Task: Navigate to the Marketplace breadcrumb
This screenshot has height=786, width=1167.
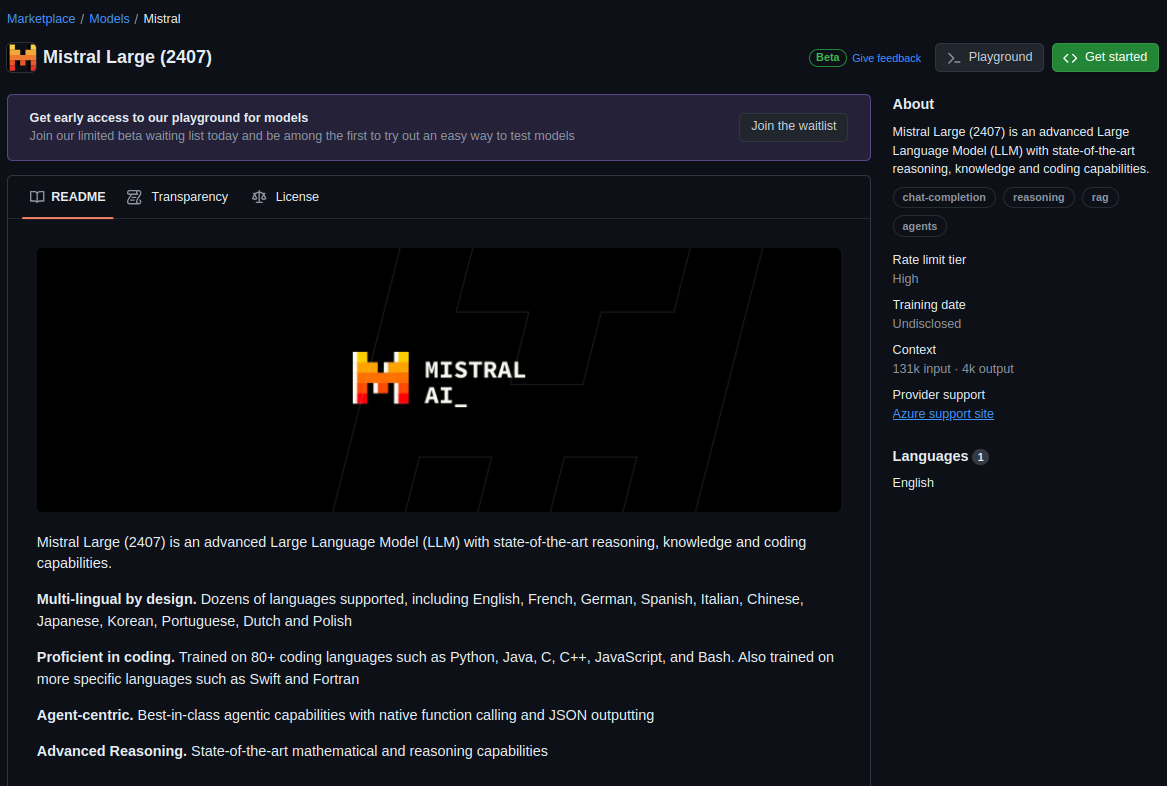Action: click(40, 18)
